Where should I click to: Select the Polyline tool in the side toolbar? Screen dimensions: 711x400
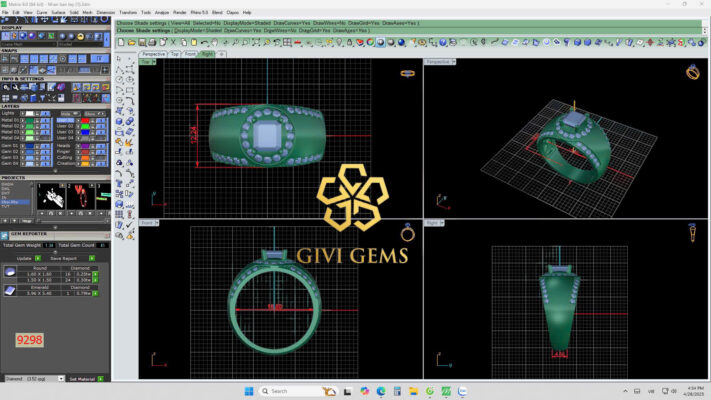119,69
